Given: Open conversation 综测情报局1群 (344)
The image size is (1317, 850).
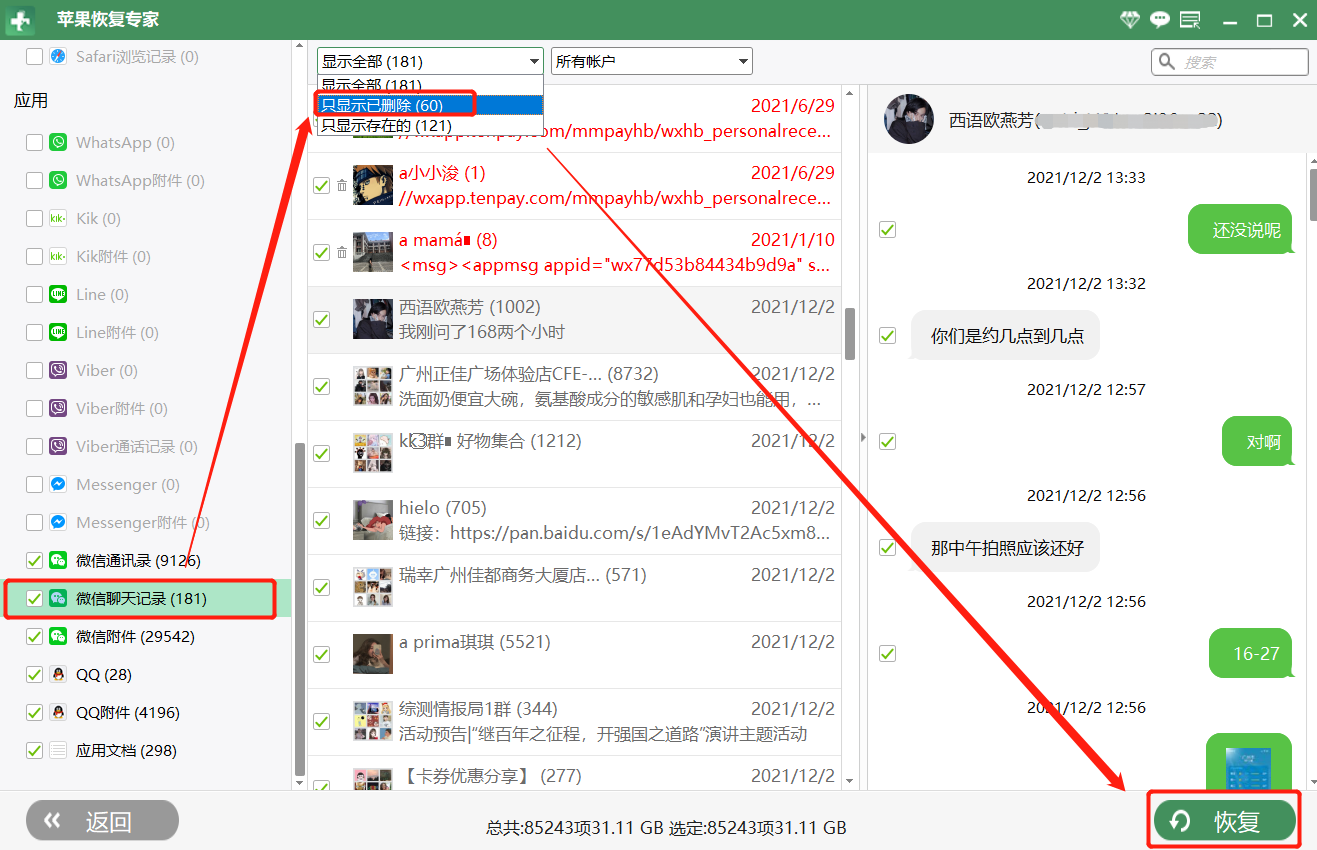Looking at the screenshot, I should pyautogui.click(x=574, y=722).
